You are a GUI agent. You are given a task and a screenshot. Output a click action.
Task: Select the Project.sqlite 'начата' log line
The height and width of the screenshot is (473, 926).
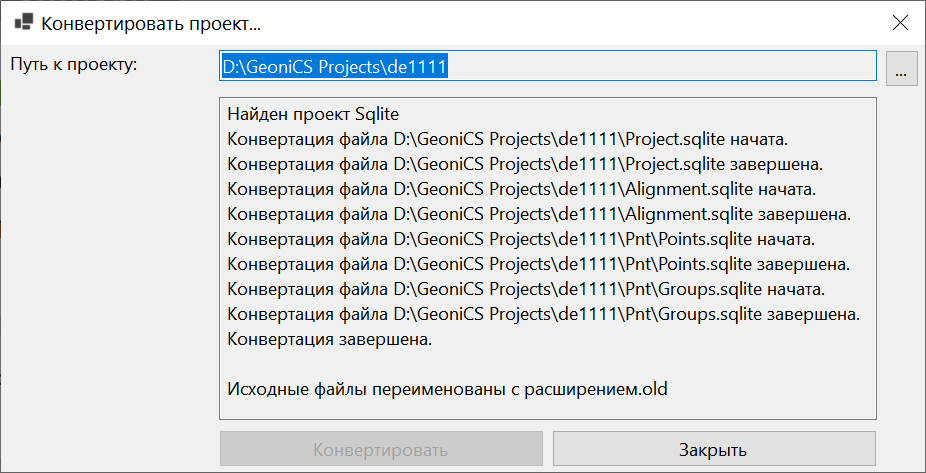click(x=515, y=138)
